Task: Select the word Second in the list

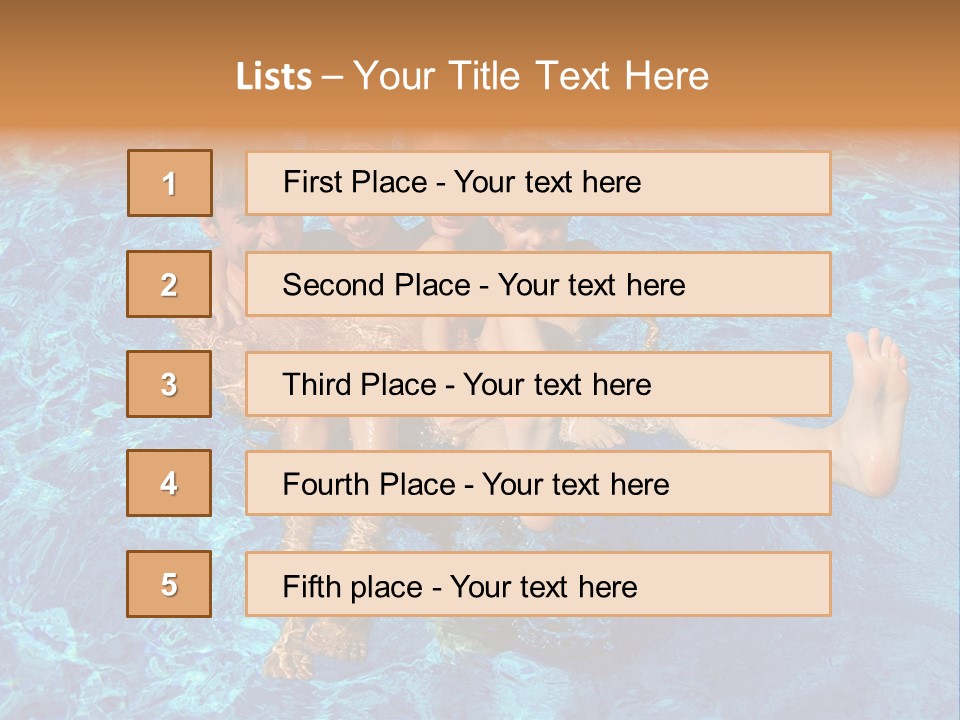Action: pyautogui.click(x=333, y=285)
